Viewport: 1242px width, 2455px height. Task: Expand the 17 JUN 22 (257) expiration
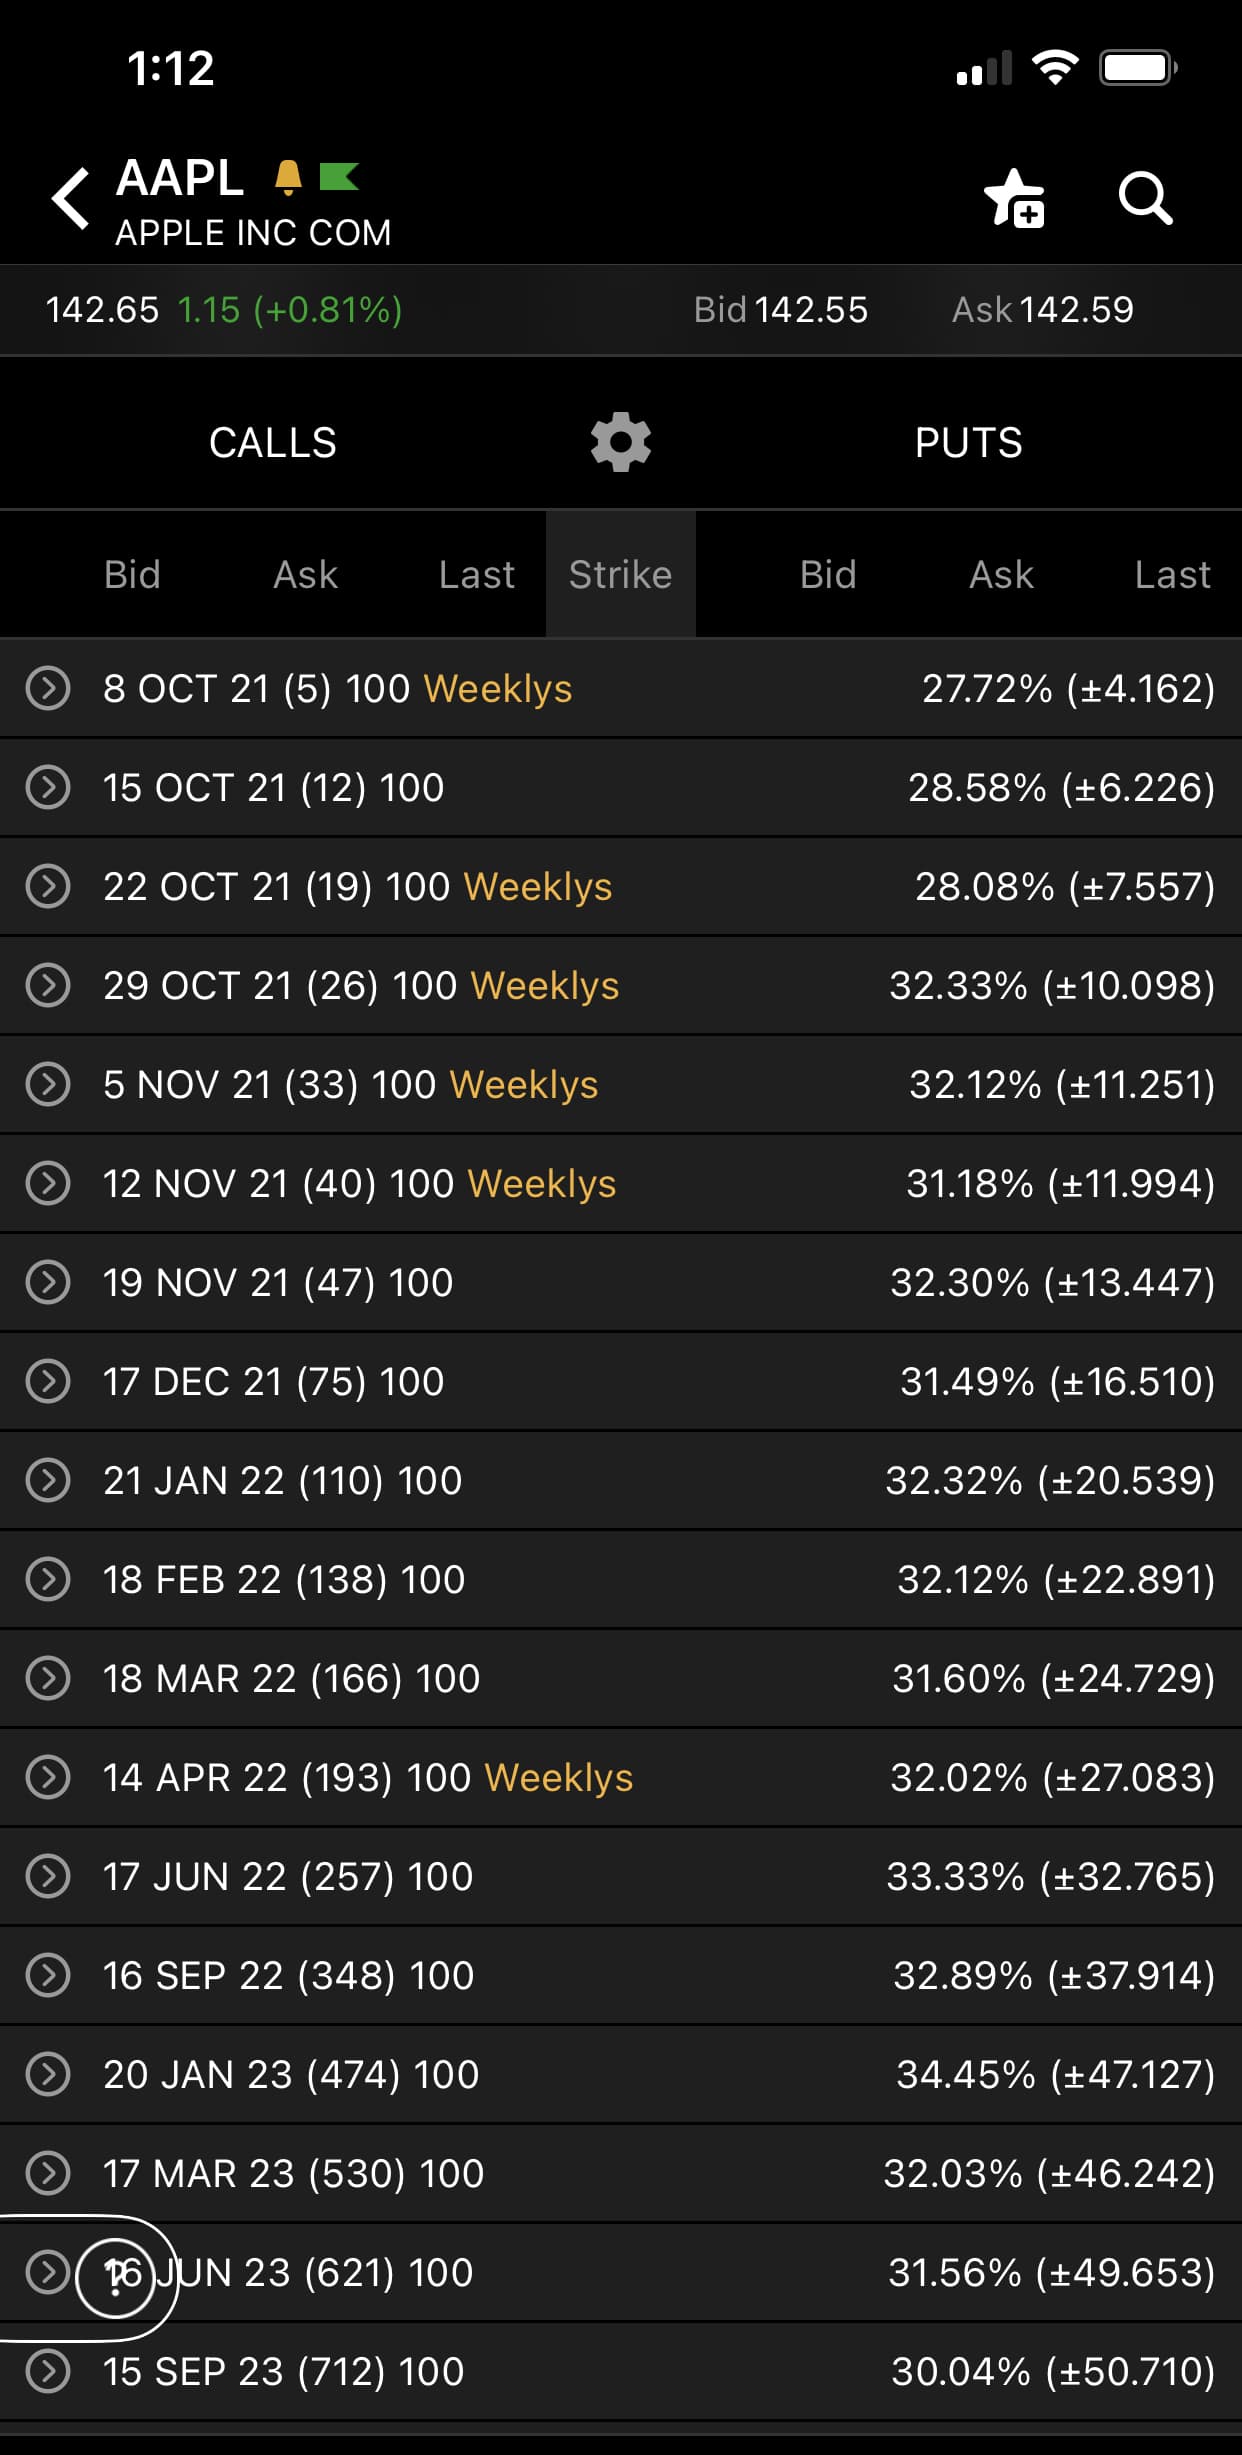click(x=48, y=1877)
